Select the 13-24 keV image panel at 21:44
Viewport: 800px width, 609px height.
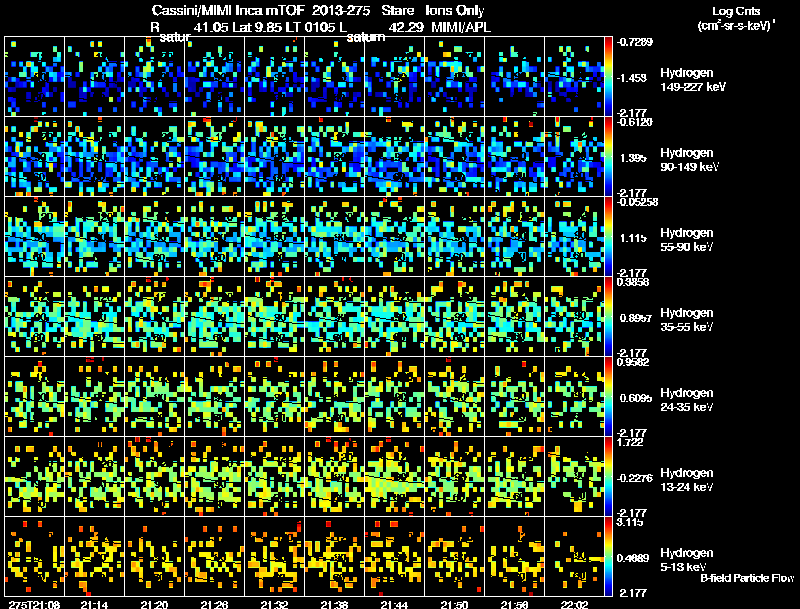click(394, 477)
